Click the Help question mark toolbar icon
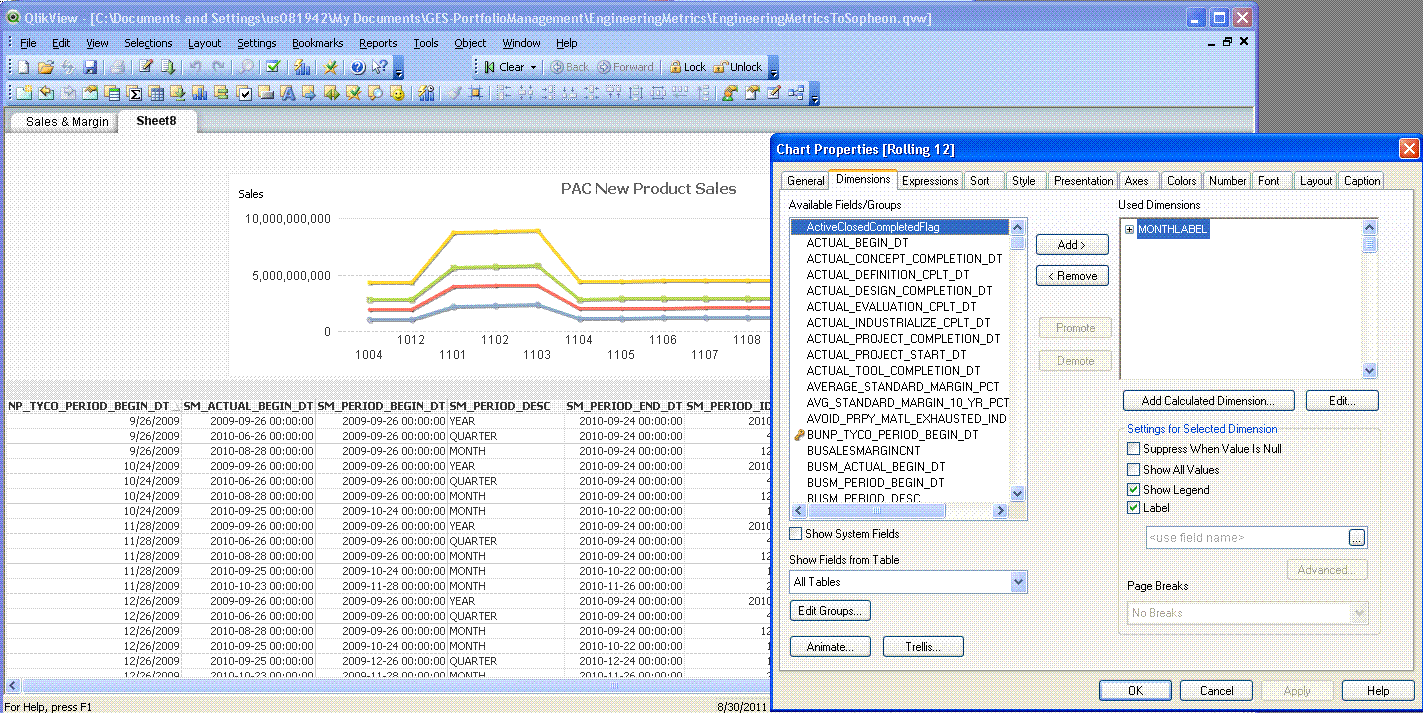Screen dimensions: 1423x713 coord(357,67)
